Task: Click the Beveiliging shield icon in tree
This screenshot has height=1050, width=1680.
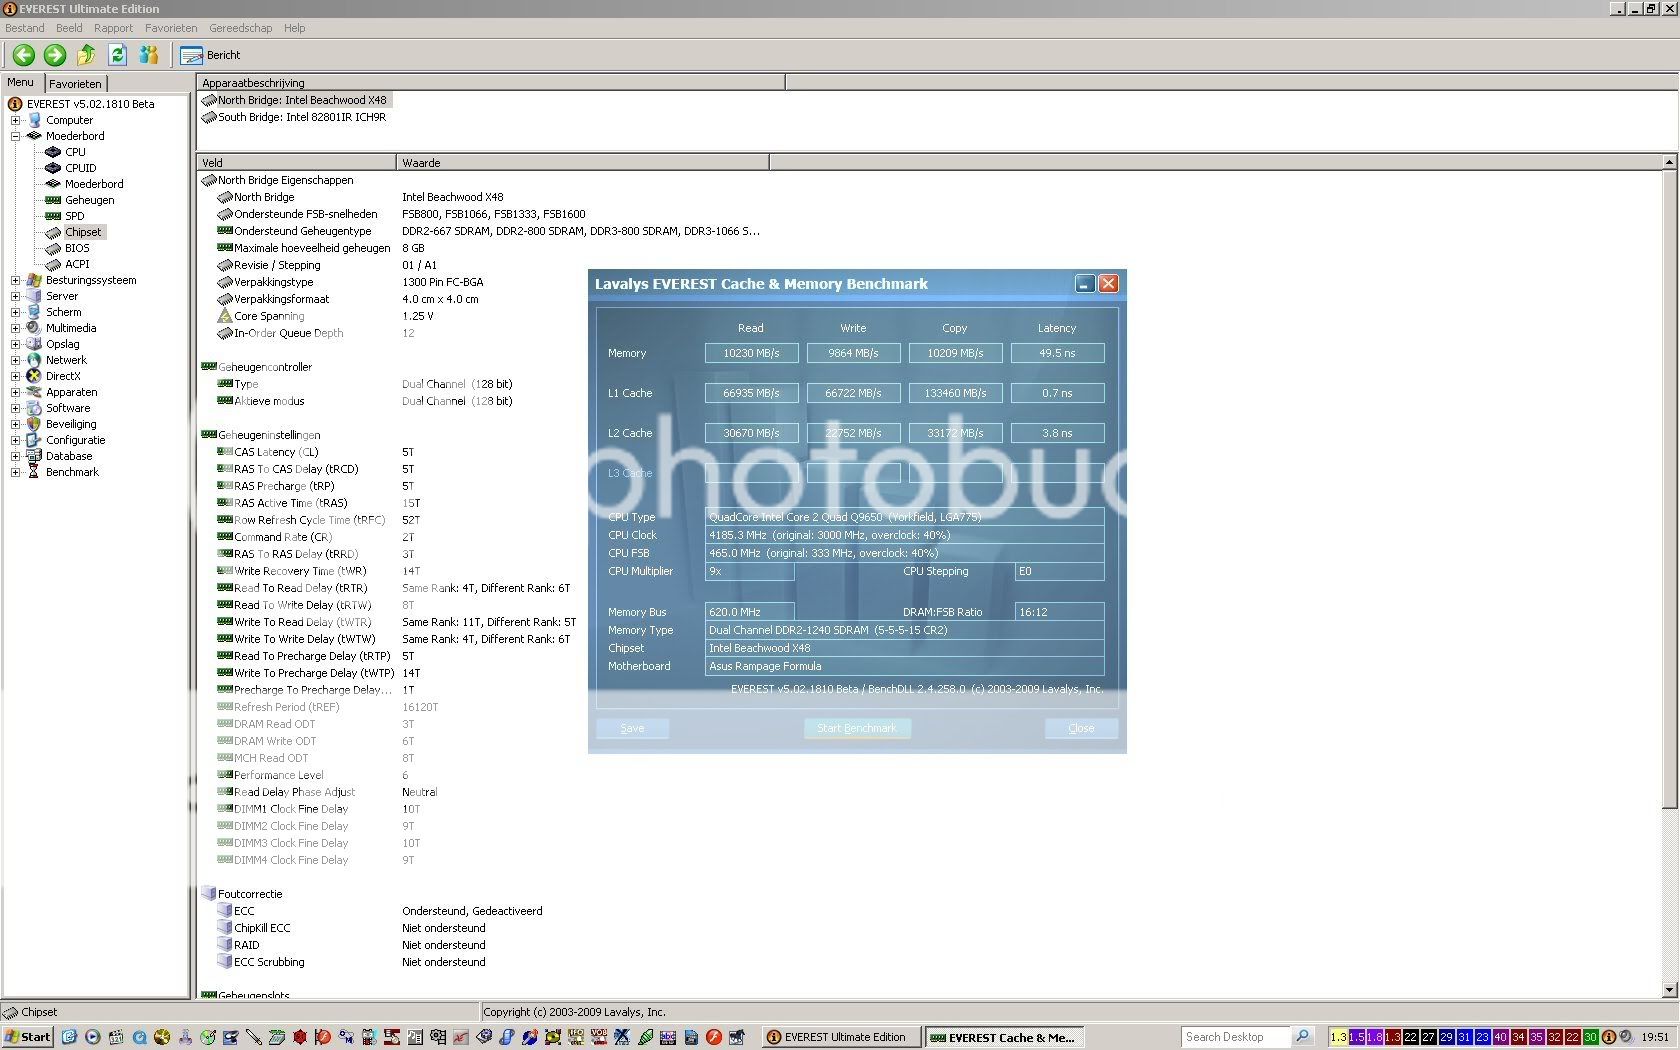Action: point(34,424)
